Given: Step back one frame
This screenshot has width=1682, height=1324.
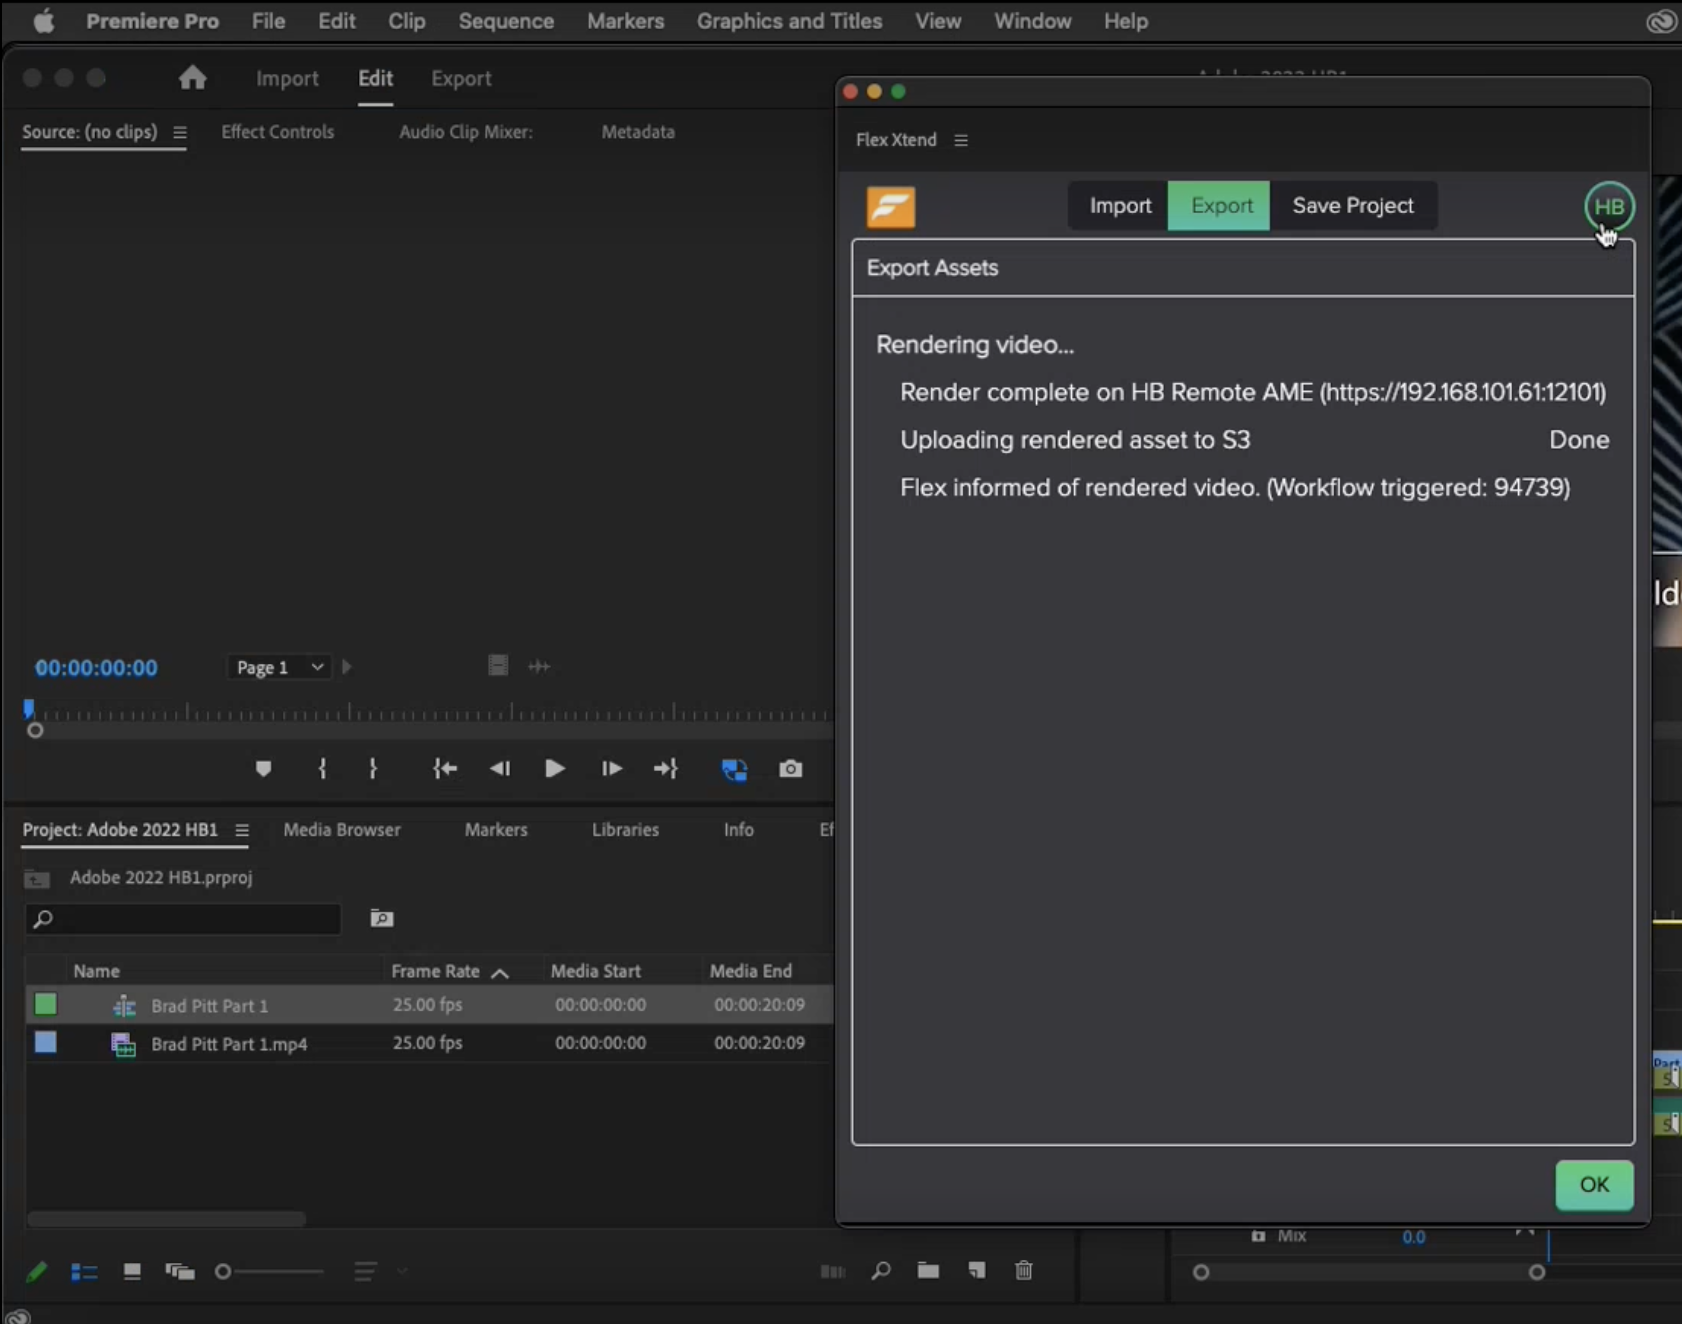Looking at the screenshot, I should (500, 769).
